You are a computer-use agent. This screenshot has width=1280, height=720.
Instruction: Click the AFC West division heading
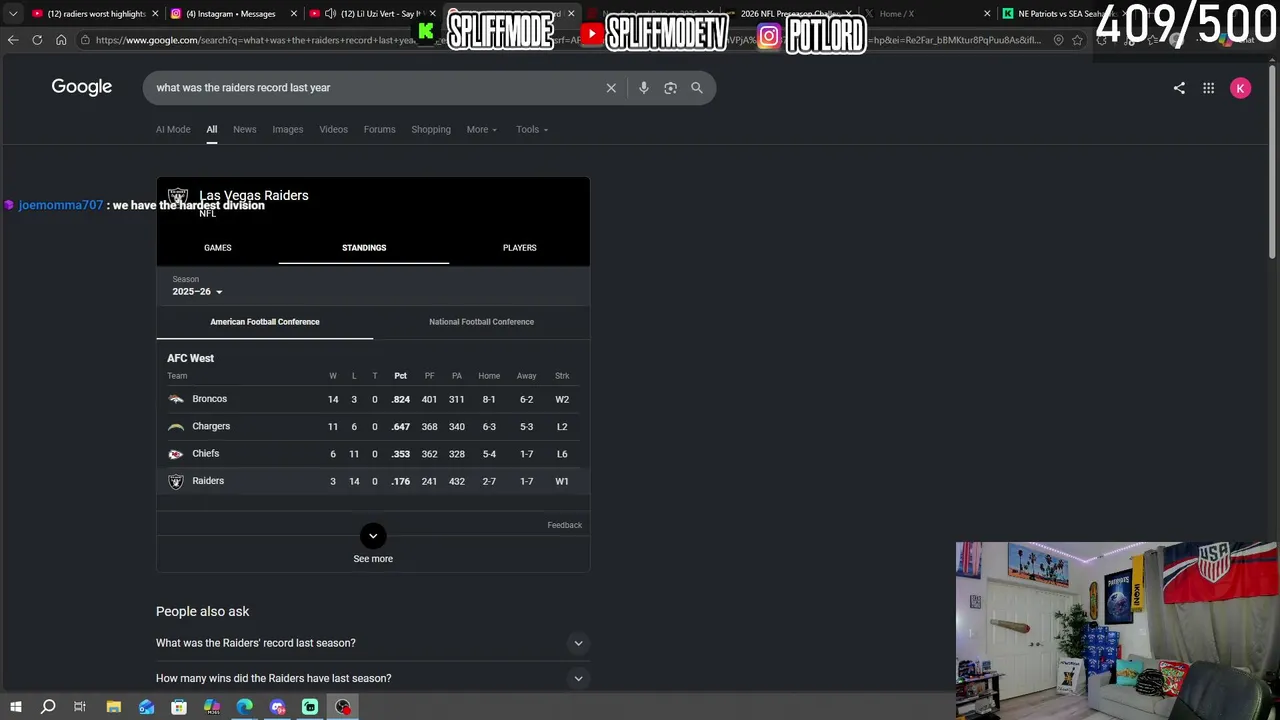pyautogui.click(x=190, y=358)
